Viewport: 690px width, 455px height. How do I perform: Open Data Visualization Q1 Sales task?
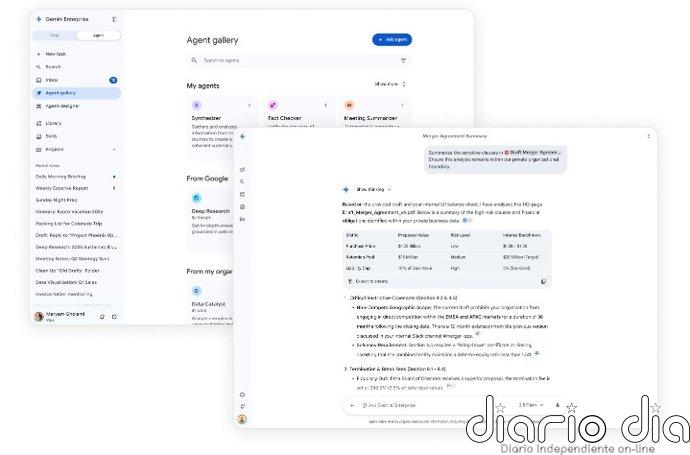[66, 282]
